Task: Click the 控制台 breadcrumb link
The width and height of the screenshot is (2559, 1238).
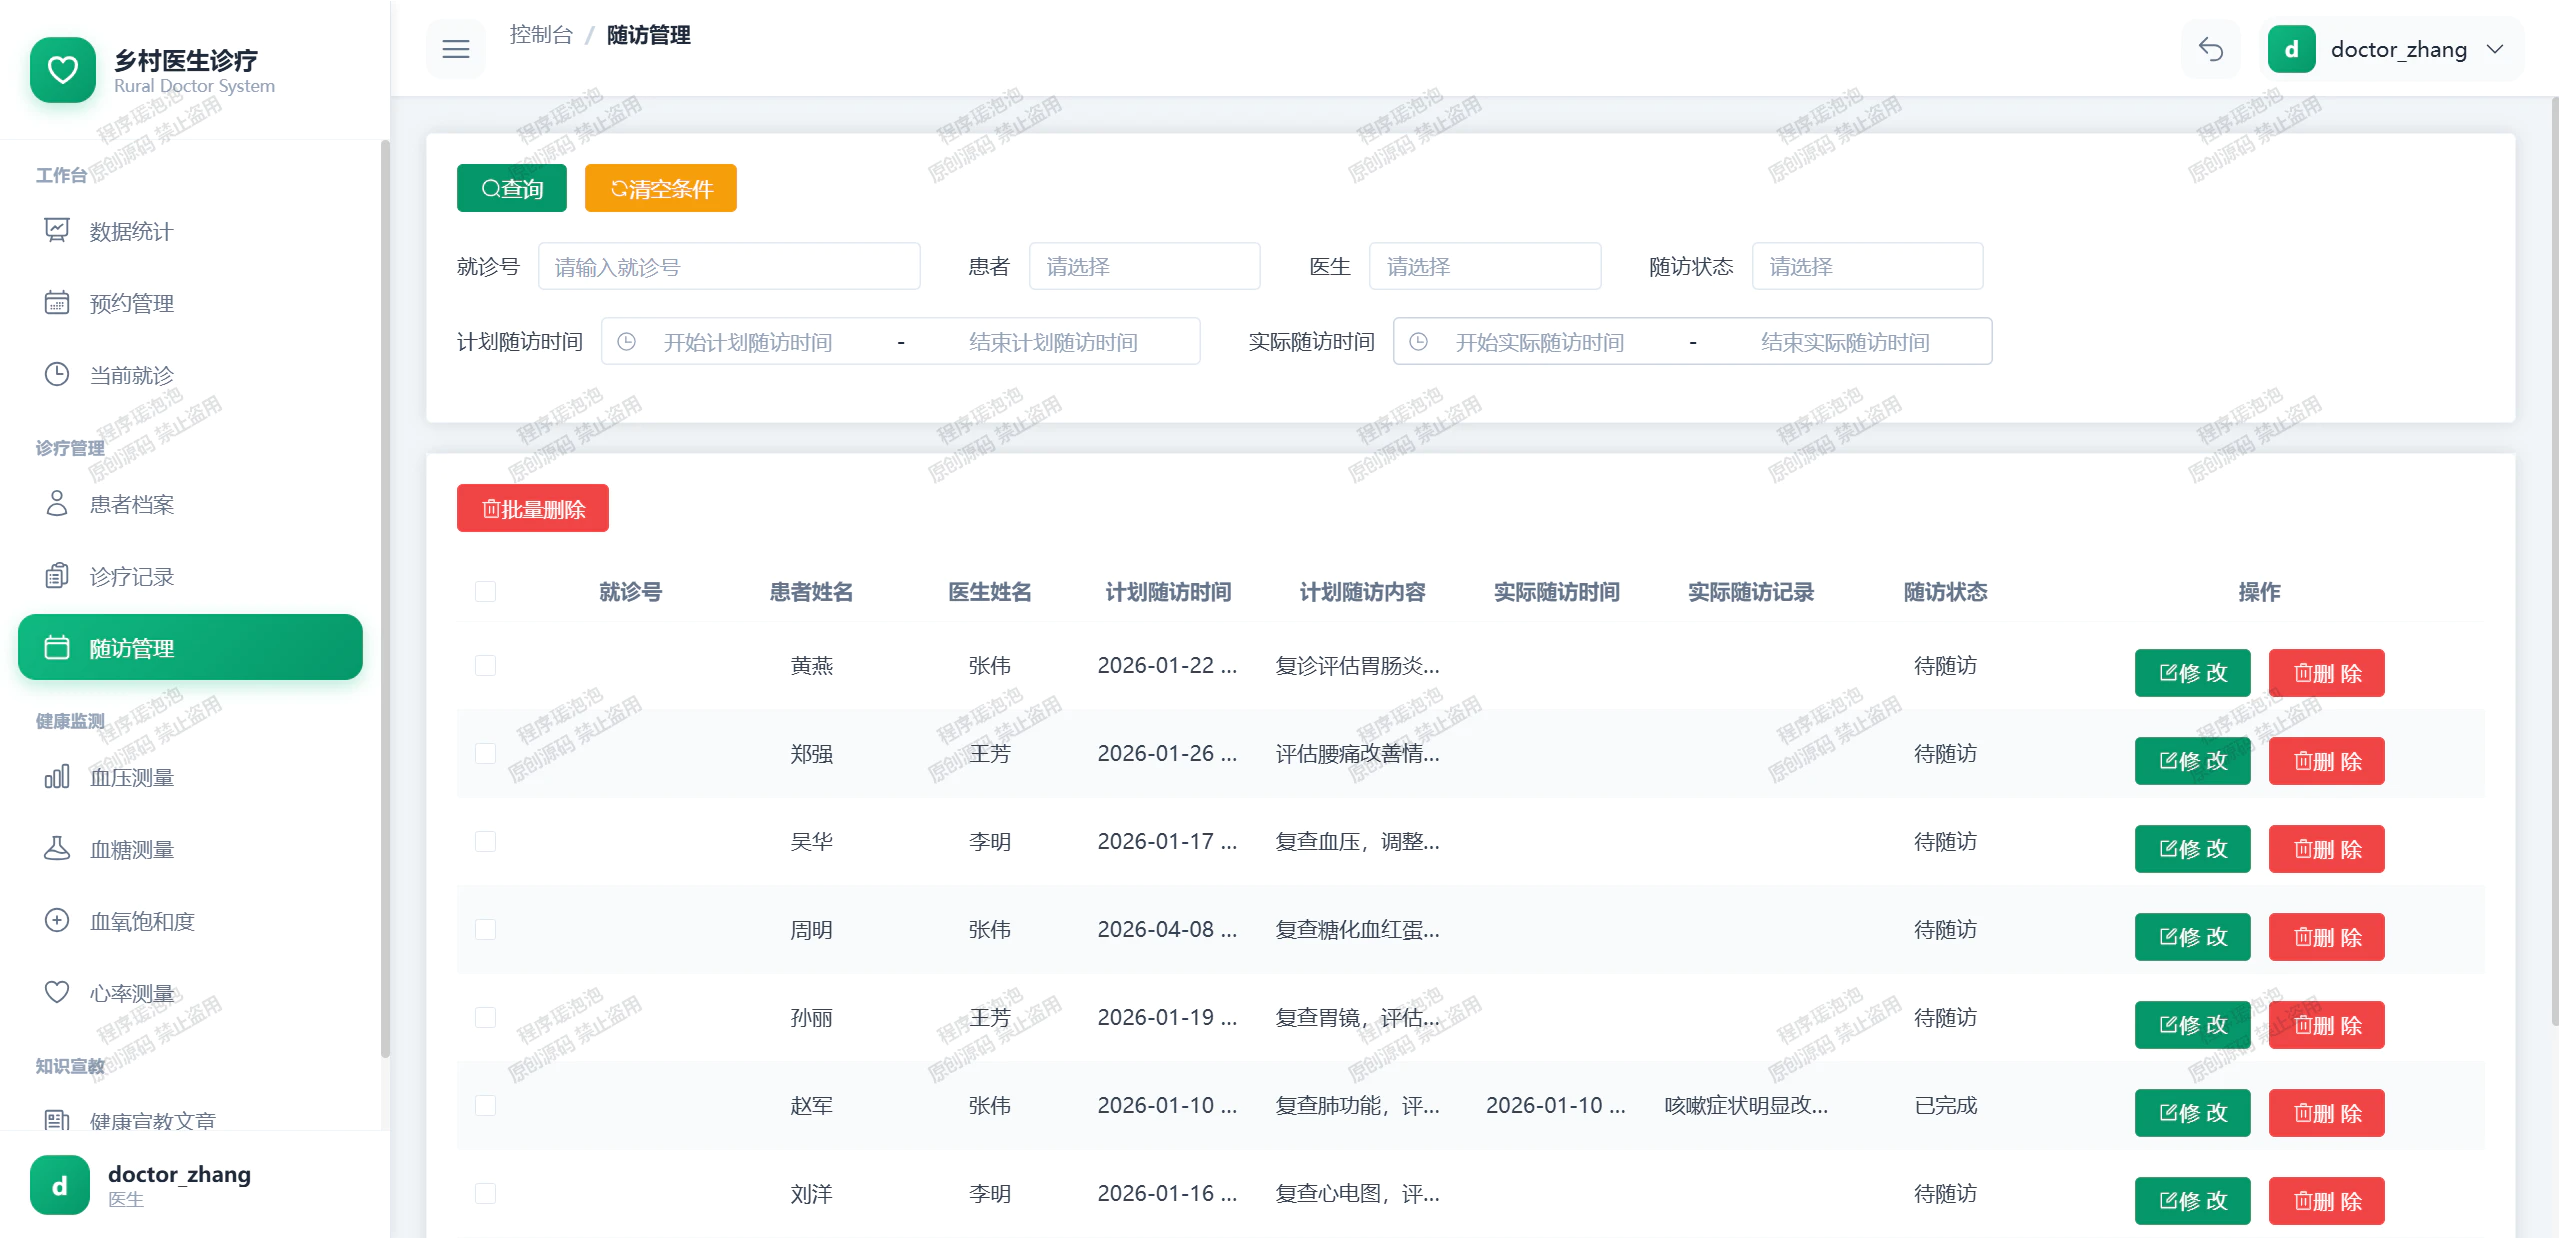Action: click(x=541, y=35)
